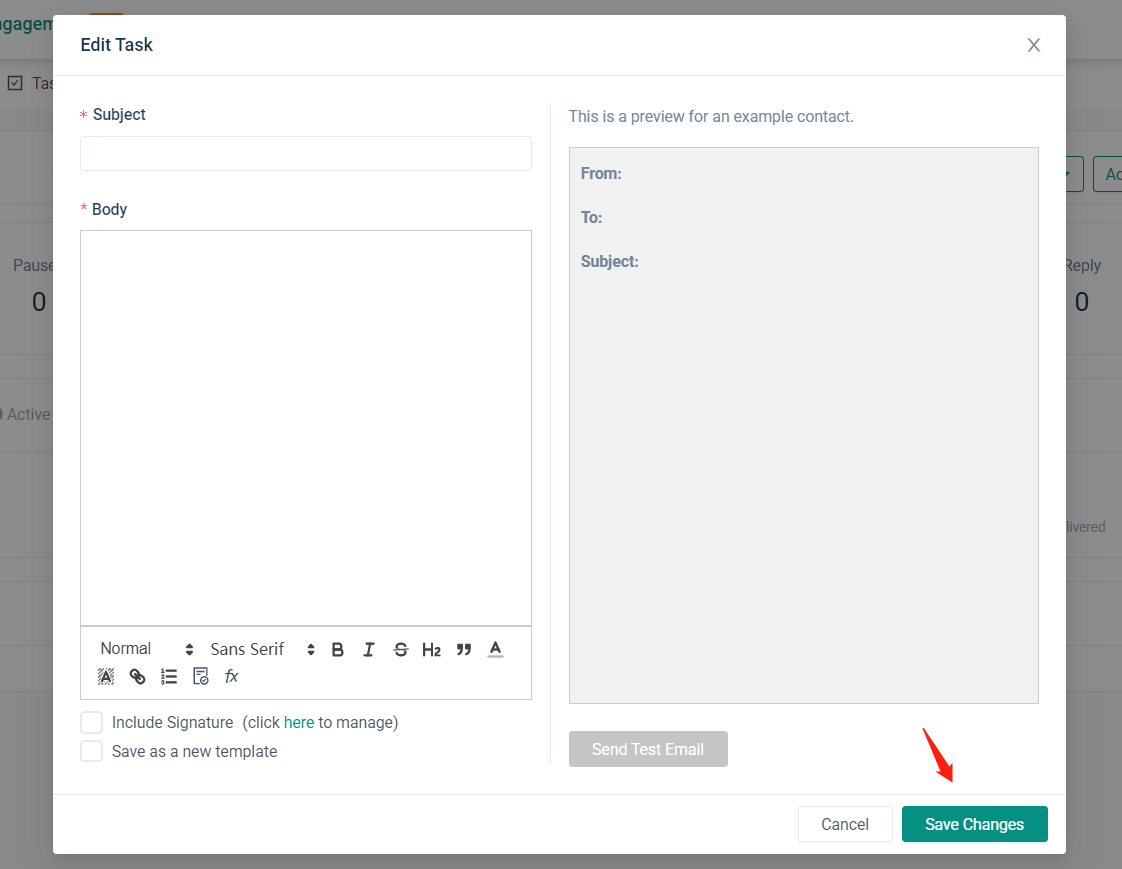
Task: Toggle bold formatting in the body editor
Action: (x=337, y=650)
